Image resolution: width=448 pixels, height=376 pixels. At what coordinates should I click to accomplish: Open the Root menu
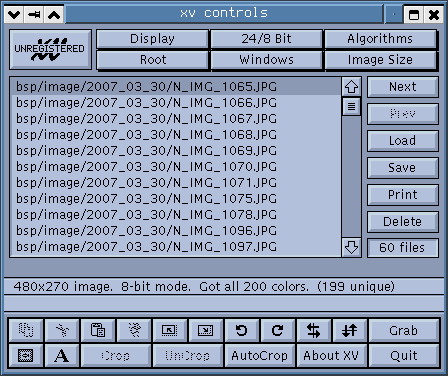coord(152,60)
